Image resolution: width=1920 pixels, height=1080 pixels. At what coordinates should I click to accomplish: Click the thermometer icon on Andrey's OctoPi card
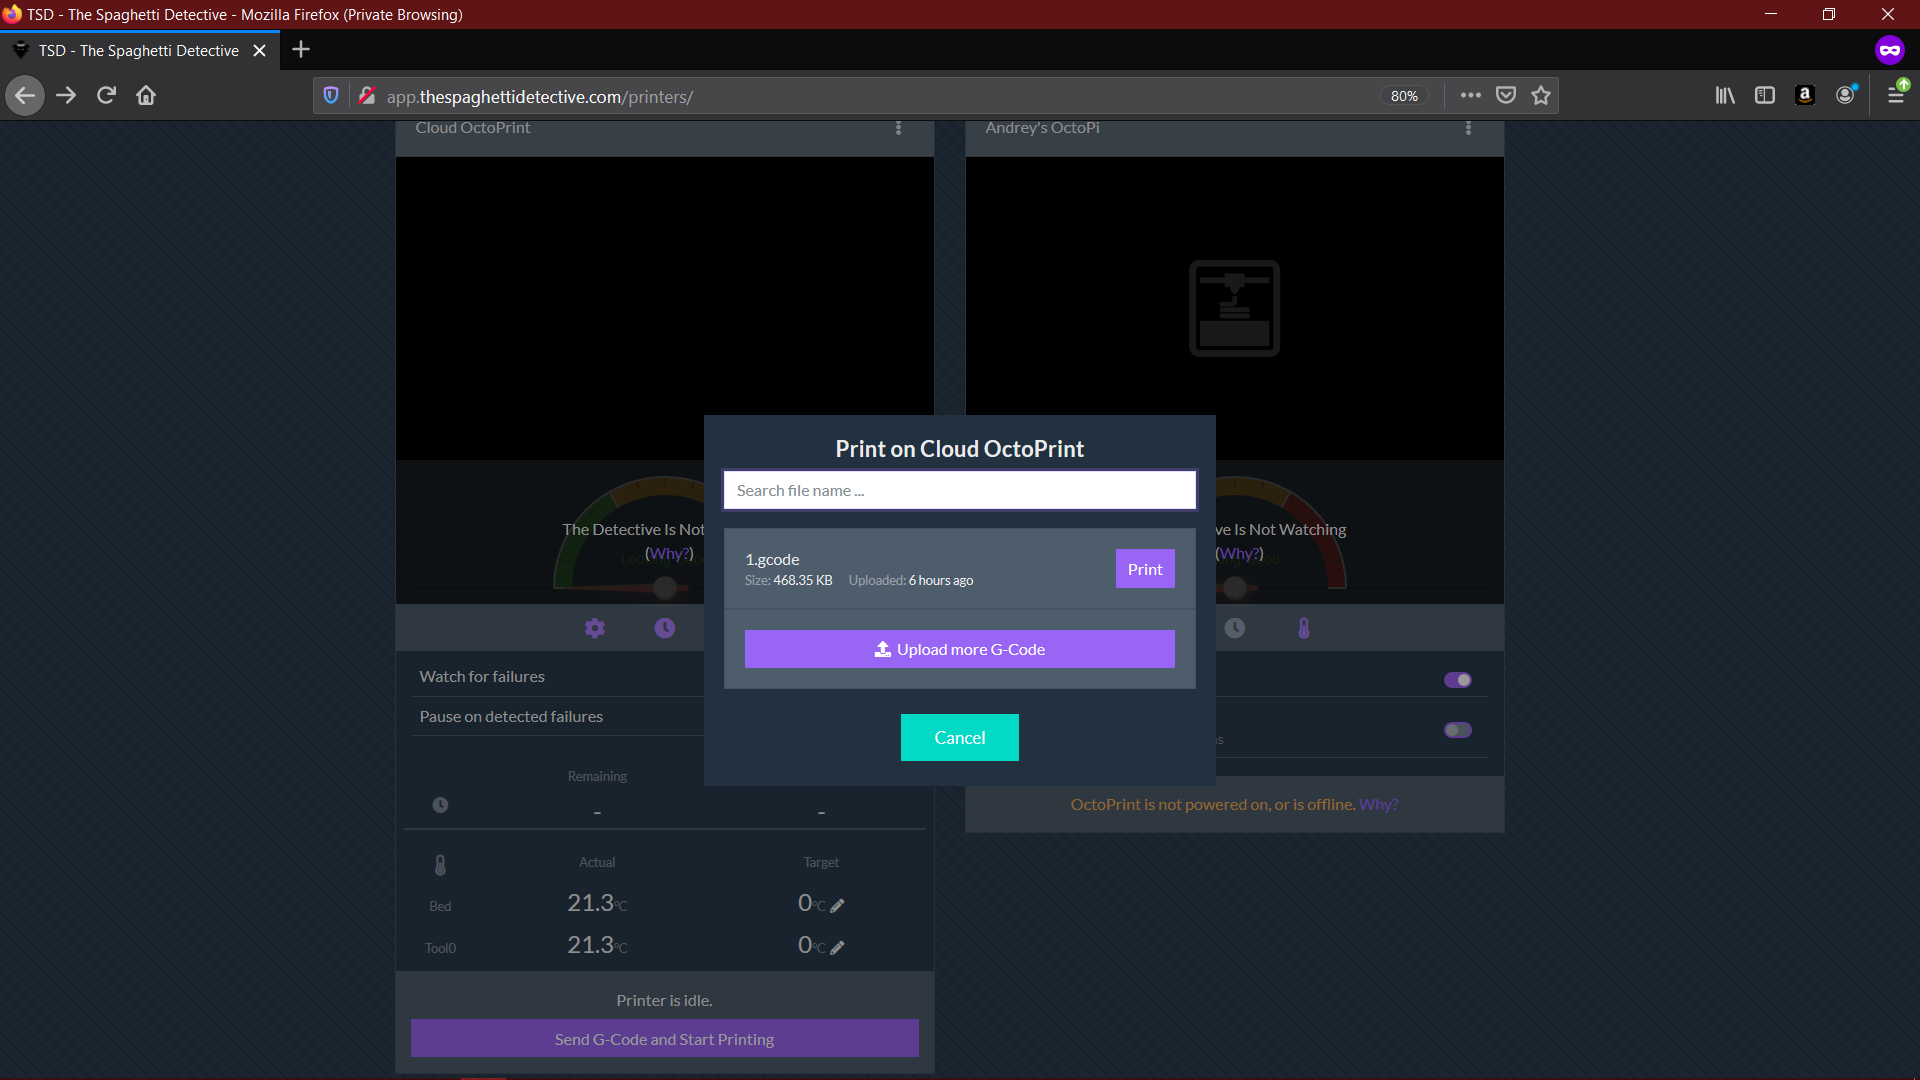(1304, 628)
